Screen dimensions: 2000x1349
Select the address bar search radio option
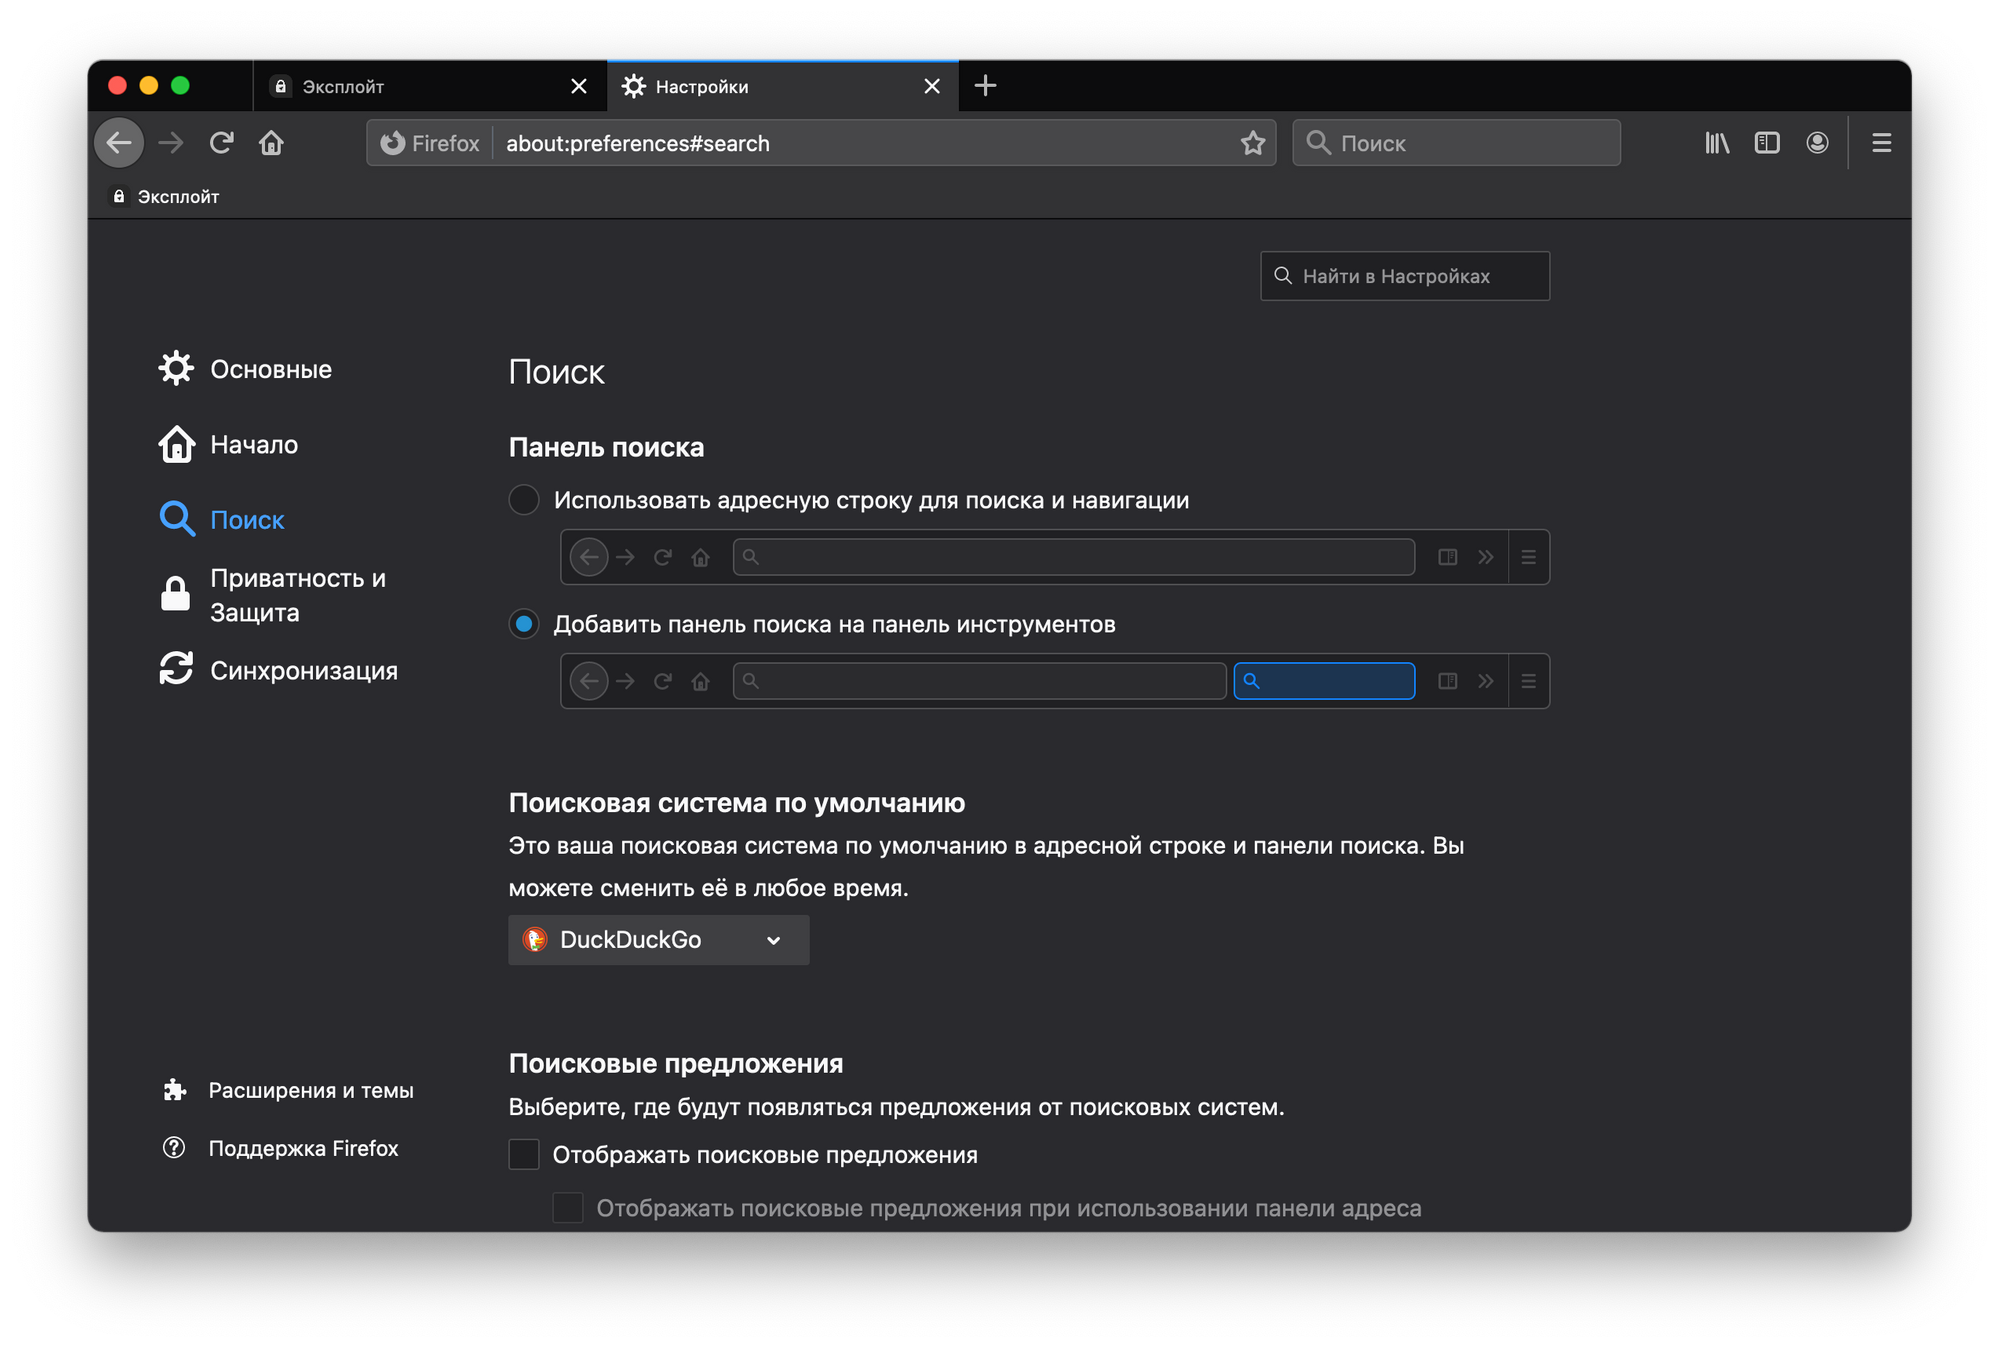point(524,500)
